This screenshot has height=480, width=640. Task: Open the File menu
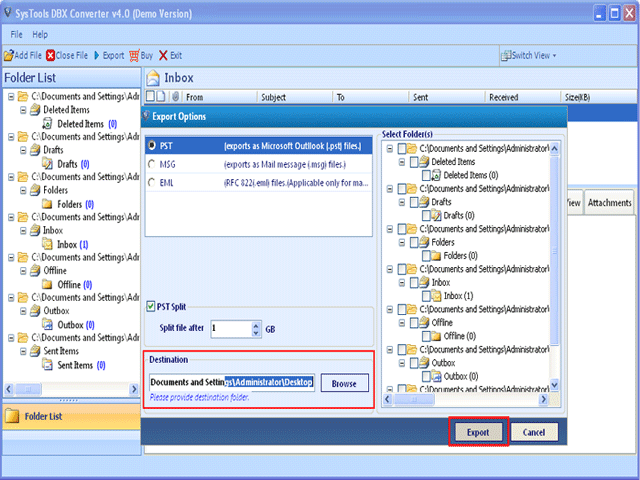pyautogui.click(x=17, y=34)
